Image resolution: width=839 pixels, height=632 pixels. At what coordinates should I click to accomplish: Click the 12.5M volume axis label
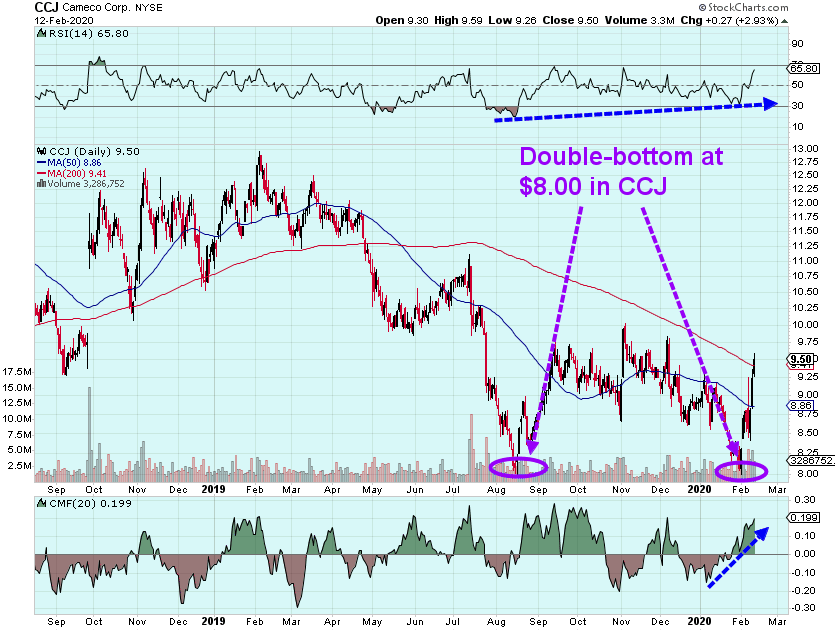coord(17,403)
